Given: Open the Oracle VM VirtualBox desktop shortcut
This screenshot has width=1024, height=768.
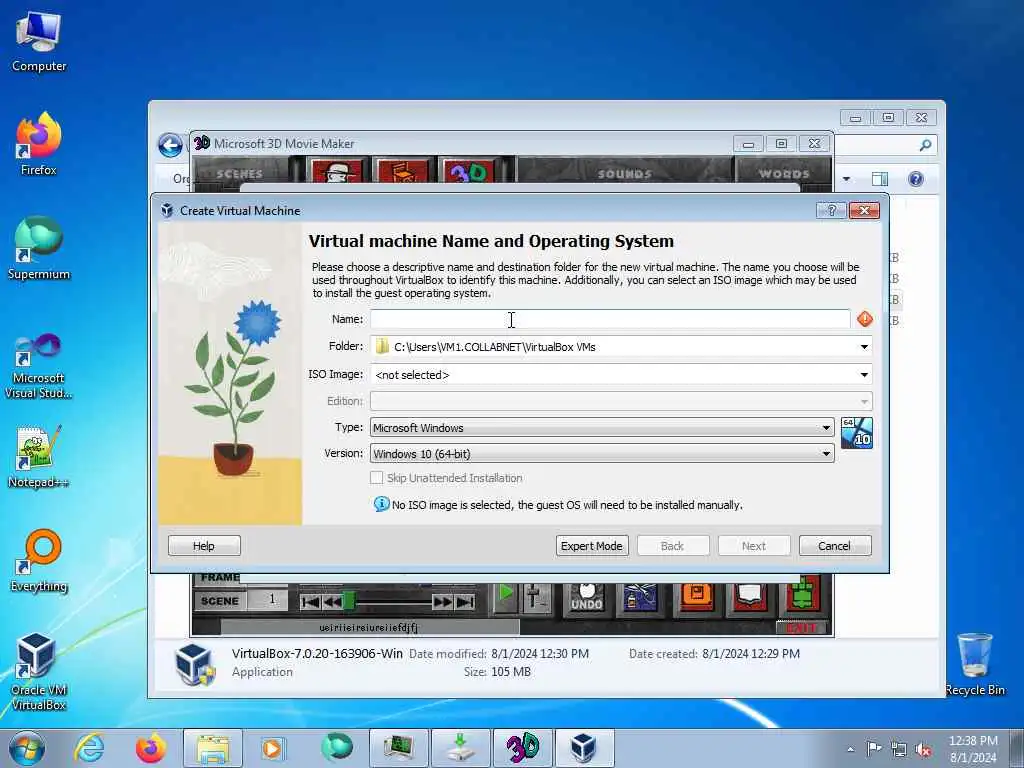Looking at the screenshot, I should 39,673.
